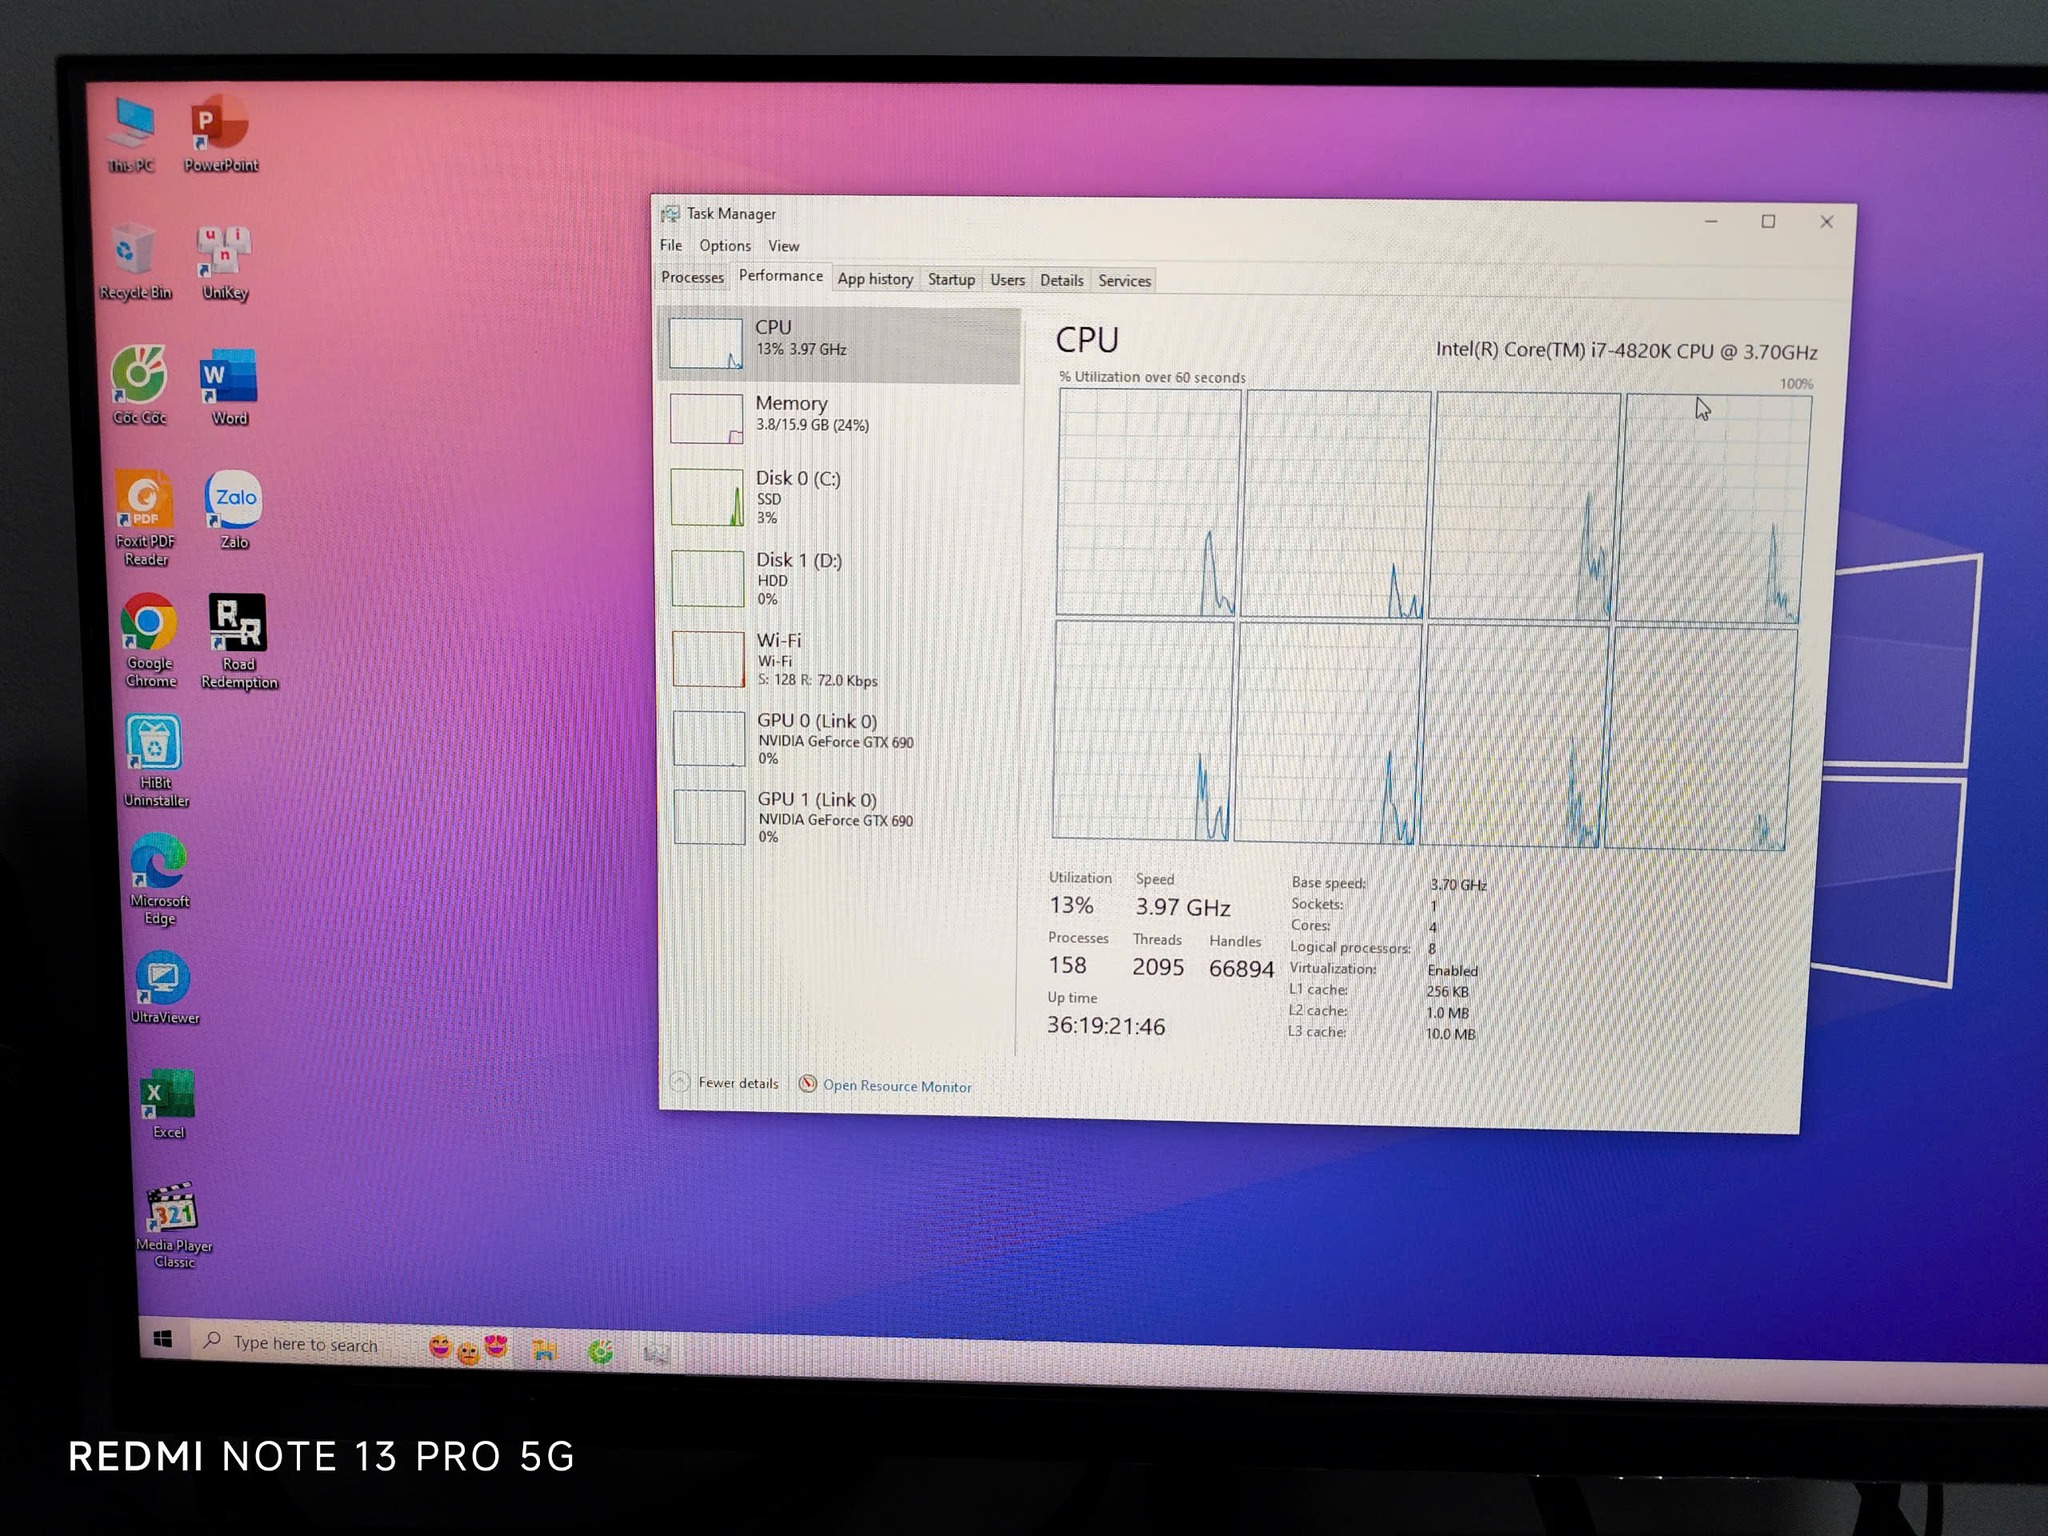Open the File menu
This screenshot has height=1536, width=2048.
click(x=670, y=245)
